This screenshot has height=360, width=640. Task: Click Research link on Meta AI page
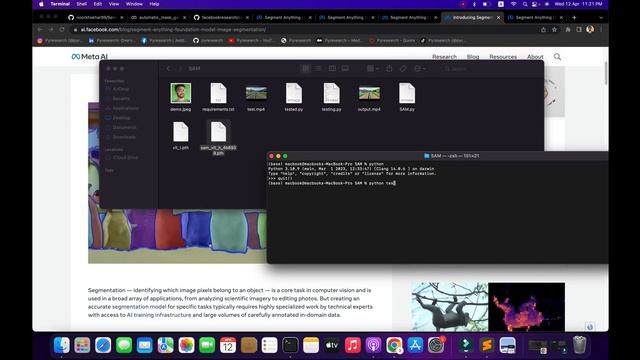click(x=444, y=57)
